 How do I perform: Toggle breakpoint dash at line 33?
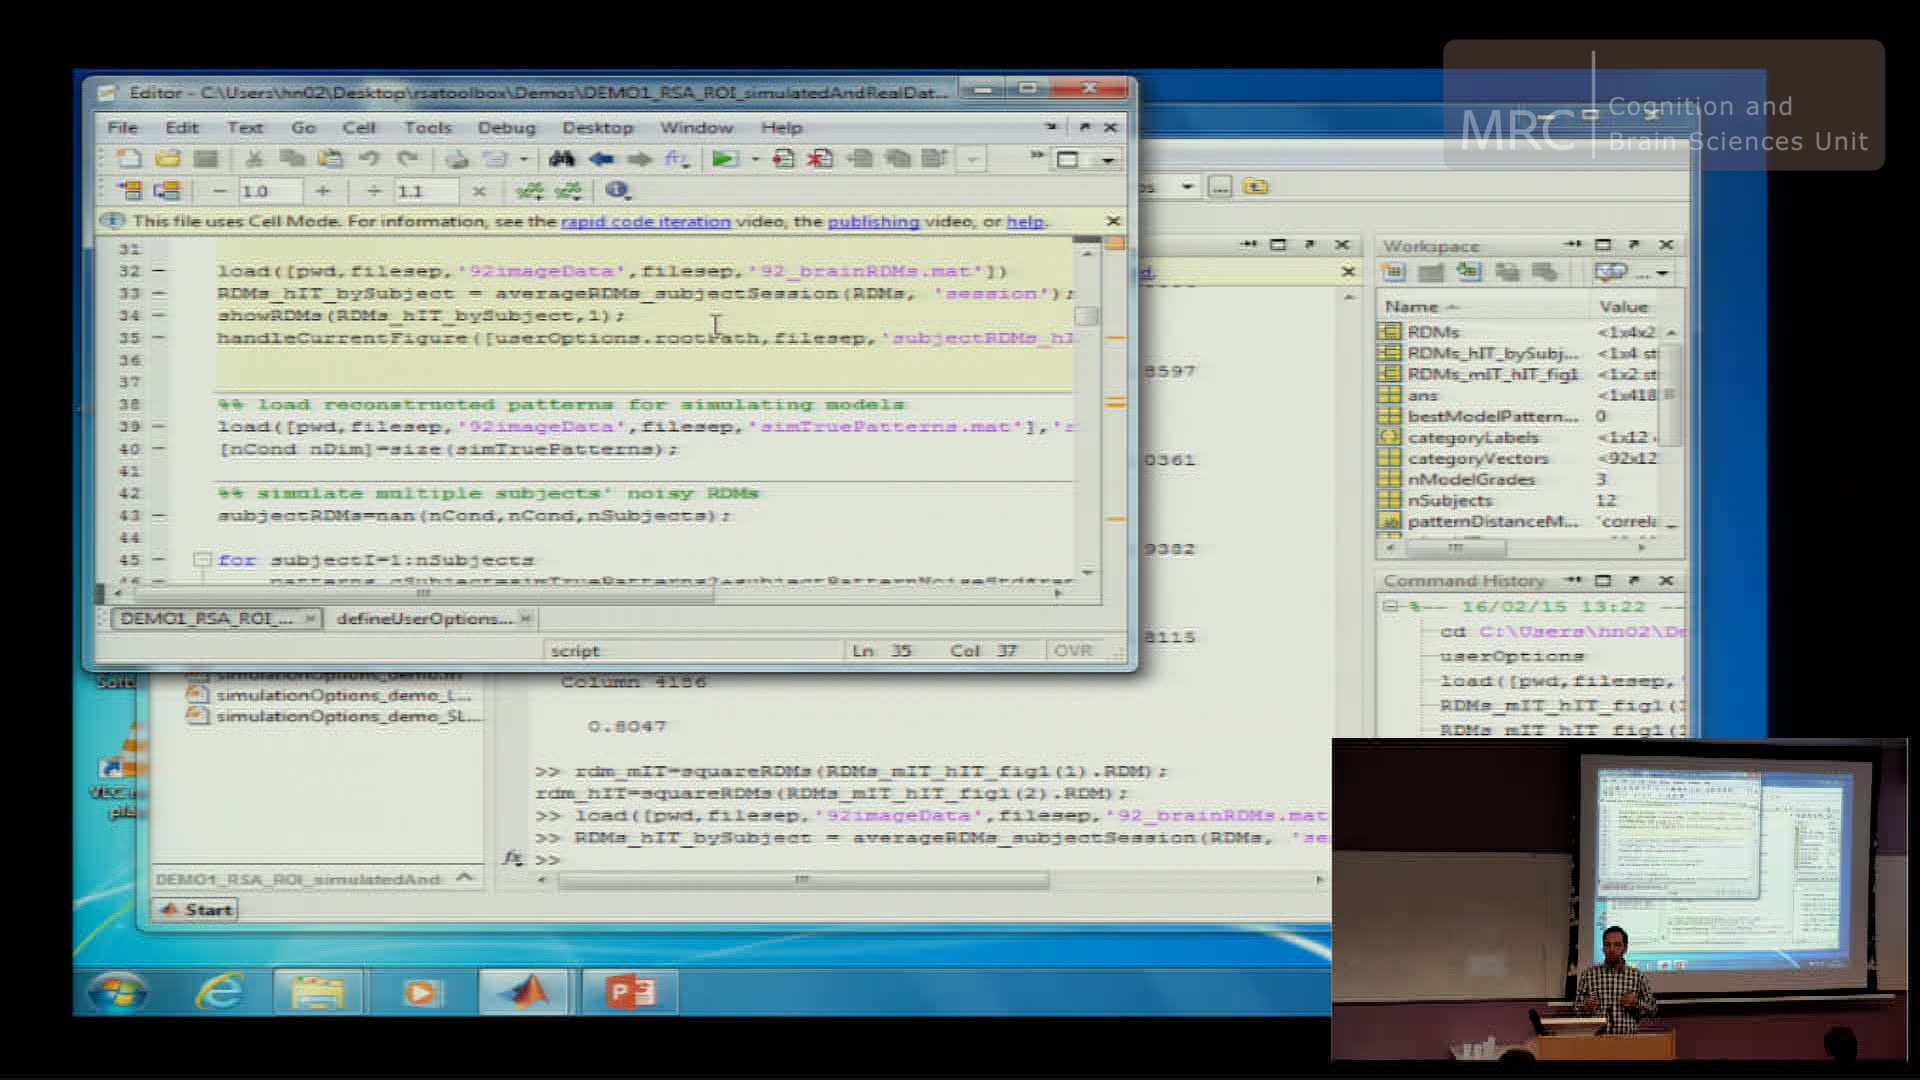pos(158,293)
